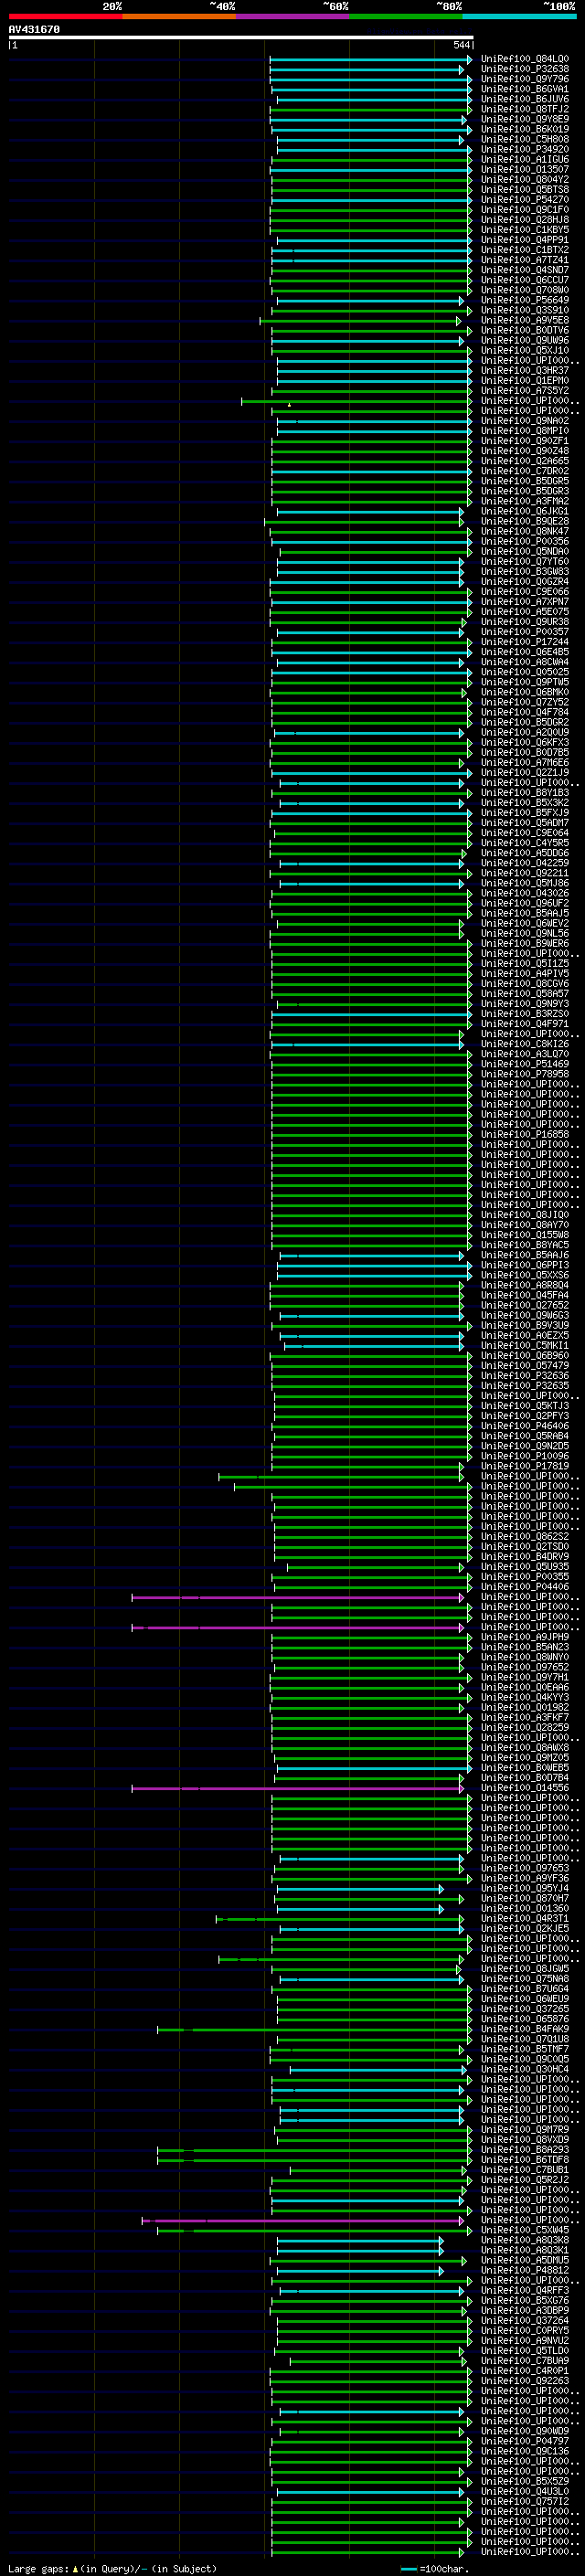Click the green ~80% identity color segment
Image resolution: width=585 pixels, height=2576 pixels.
pos(405,16)
